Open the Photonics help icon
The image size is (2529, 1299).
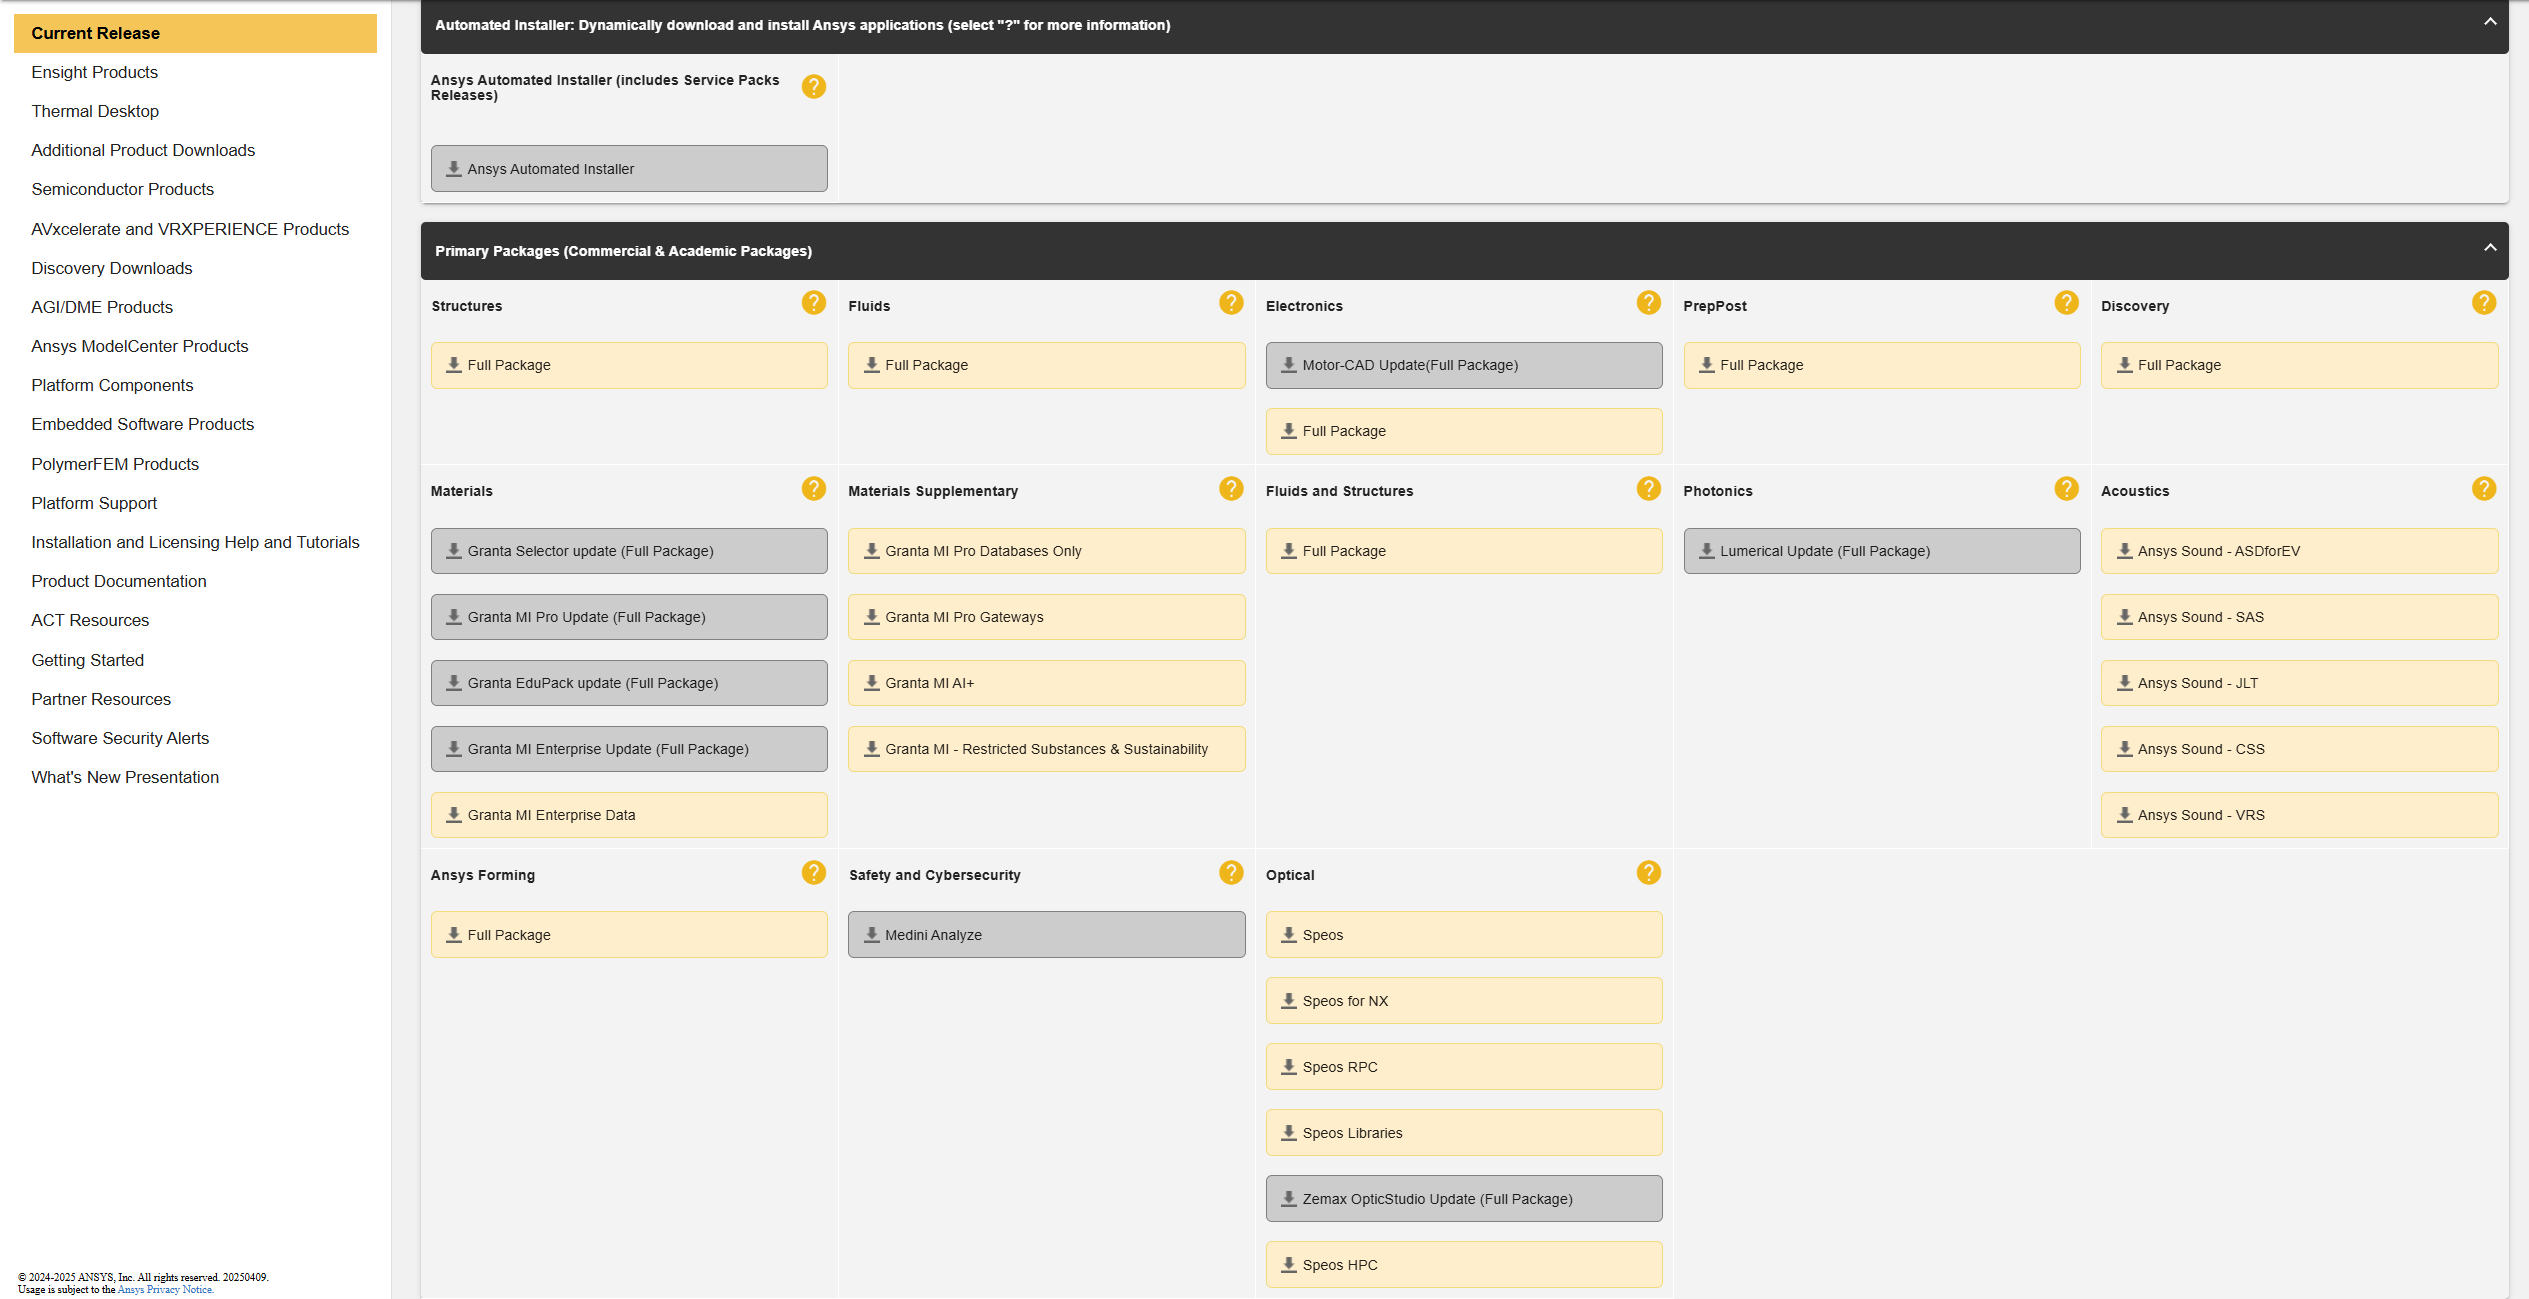[2066, 489]
